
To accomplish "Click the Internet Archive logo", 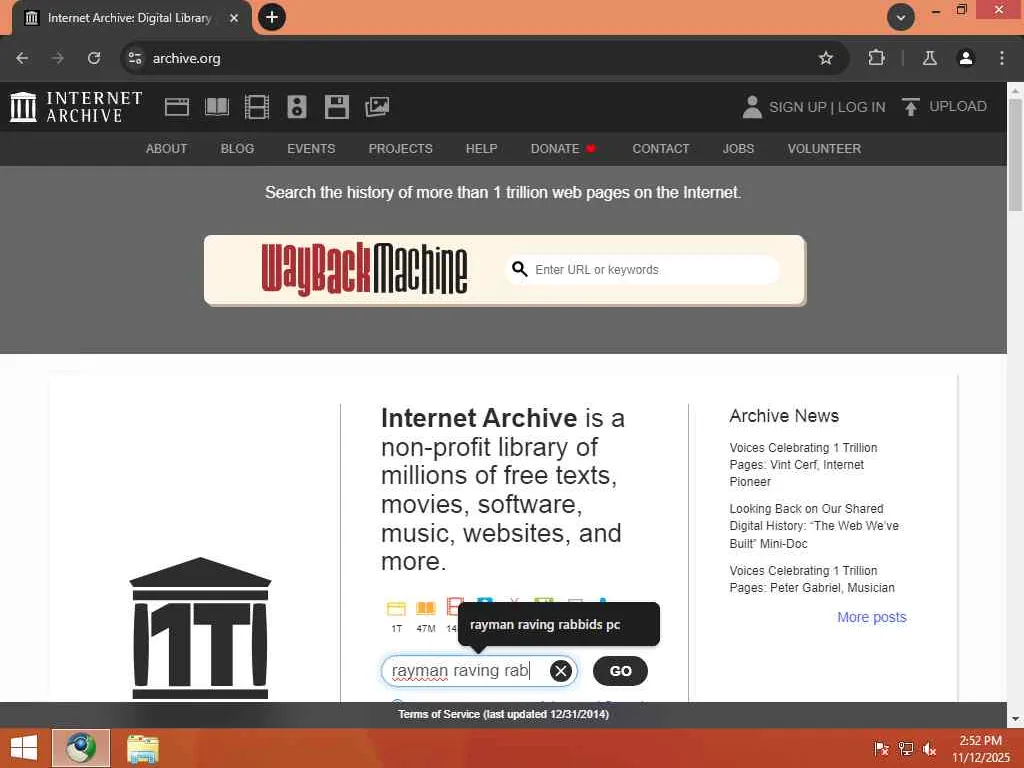I will (x=76, y=107).
